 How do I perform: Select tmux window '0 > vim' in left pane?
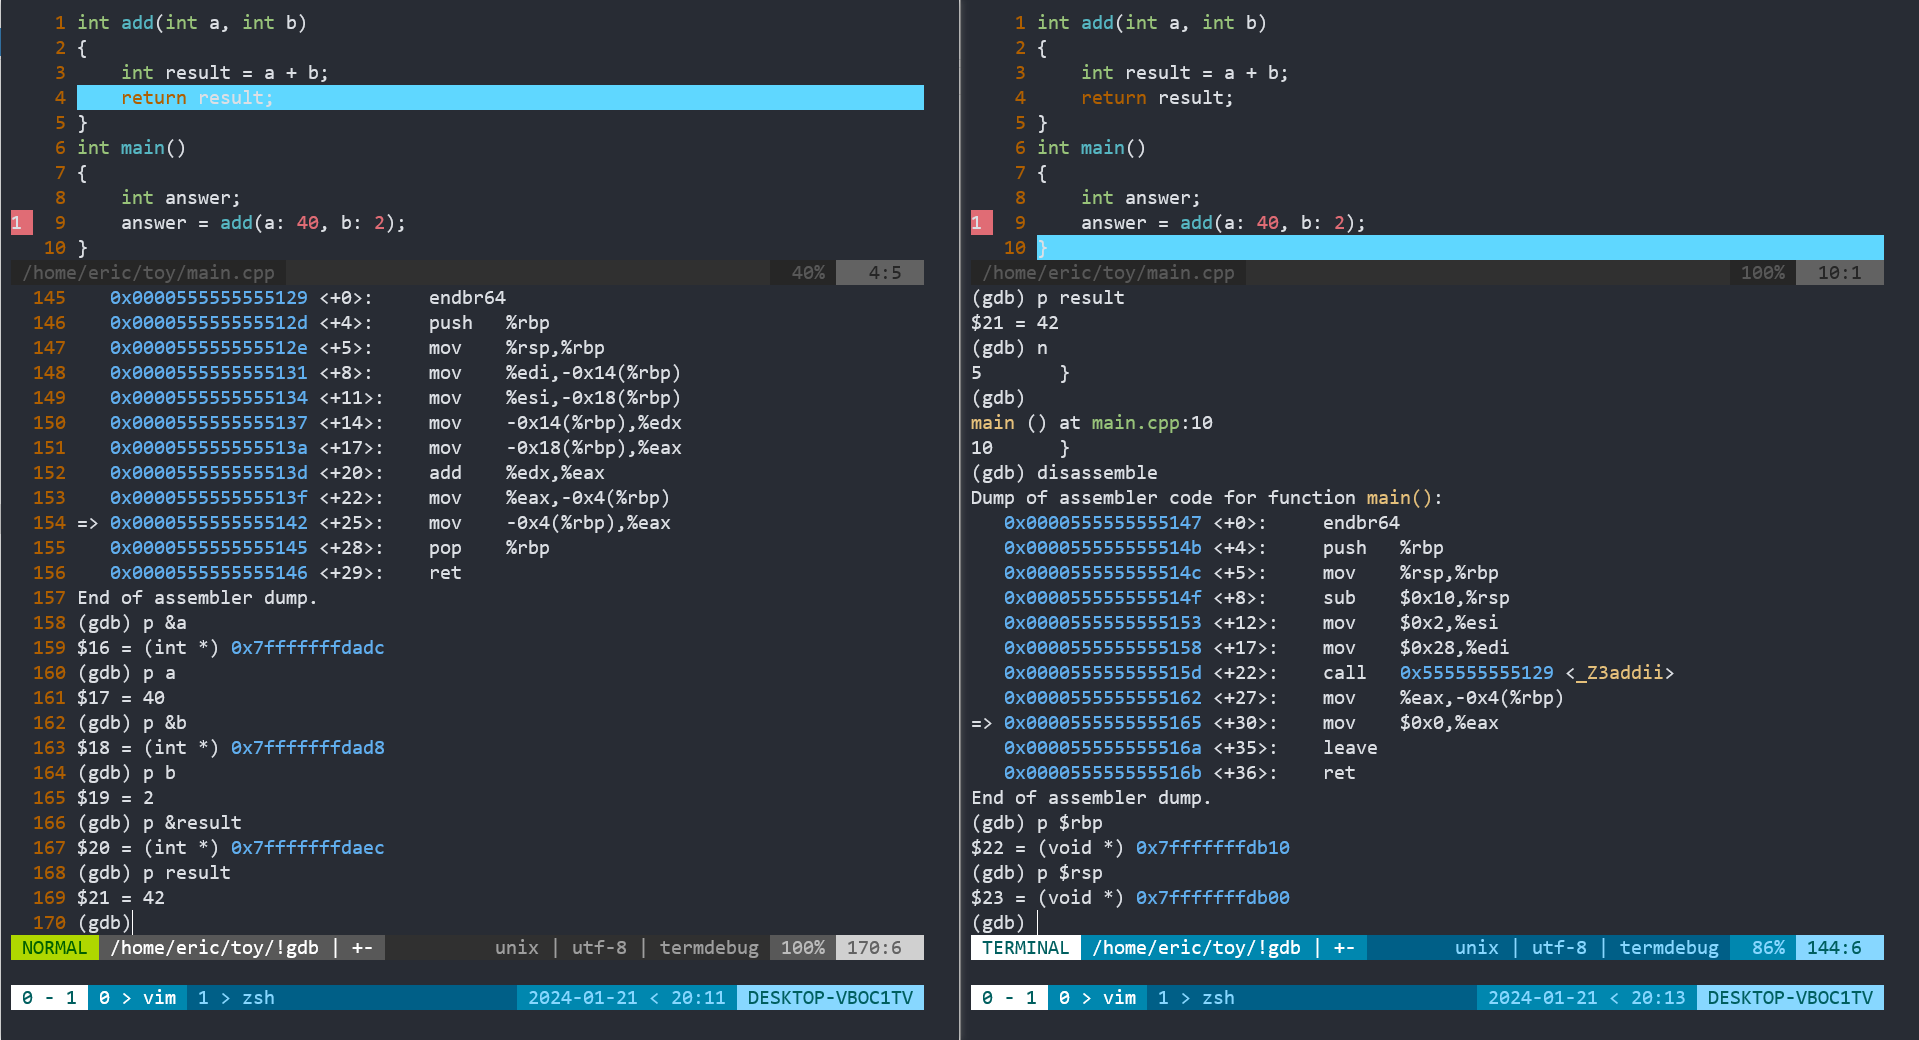point(137,998)
